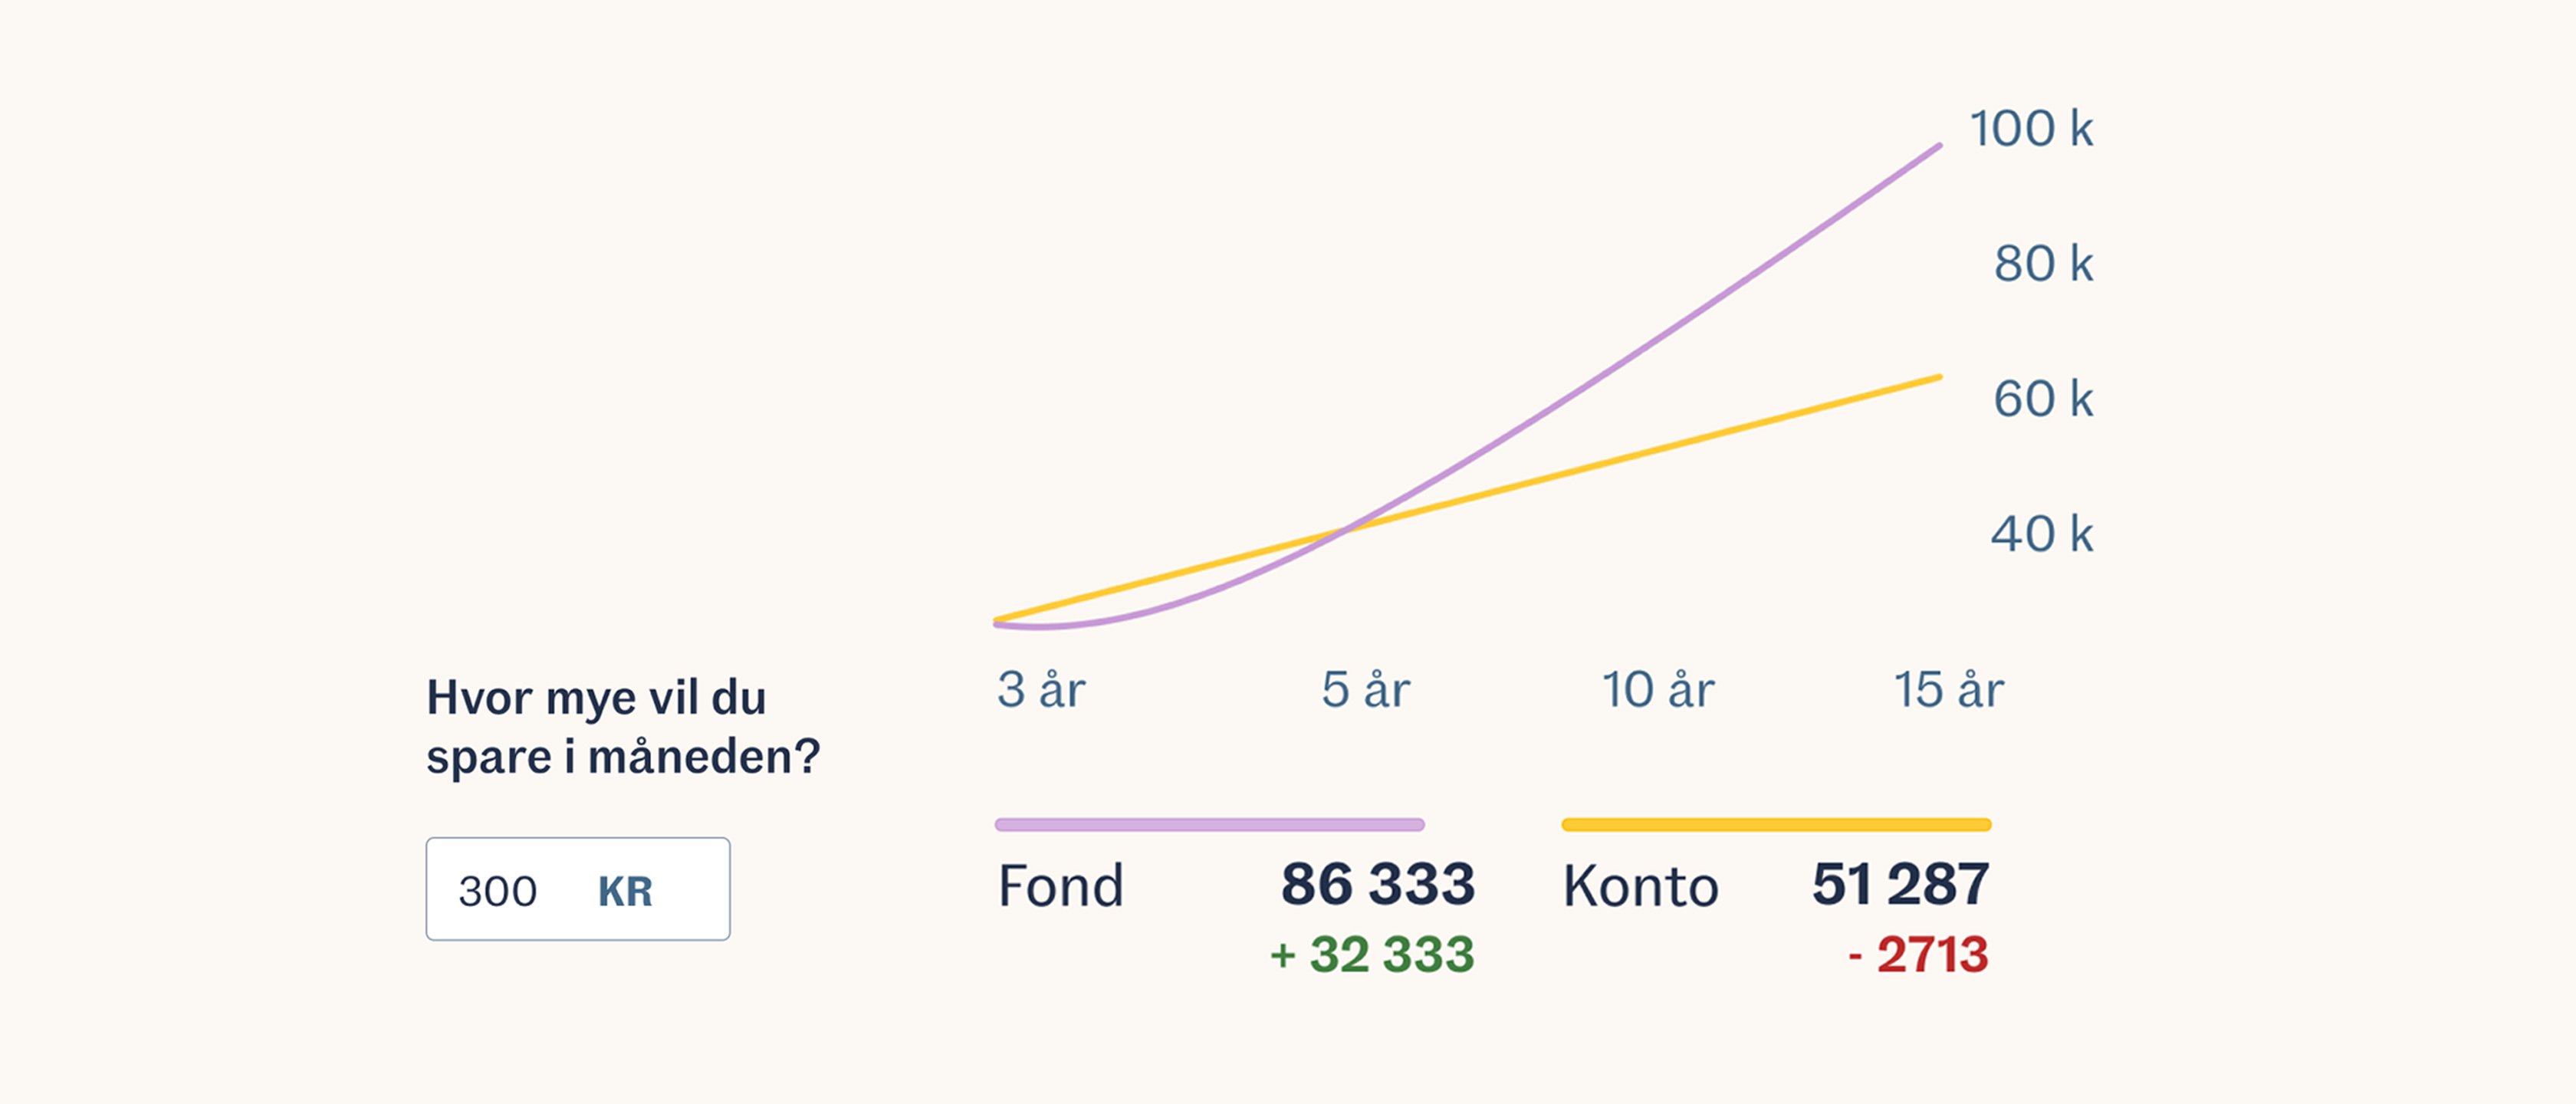Click the green + 32 333 gain value
This screenshot has width=2576, height=1104.
coord(1372,954)
